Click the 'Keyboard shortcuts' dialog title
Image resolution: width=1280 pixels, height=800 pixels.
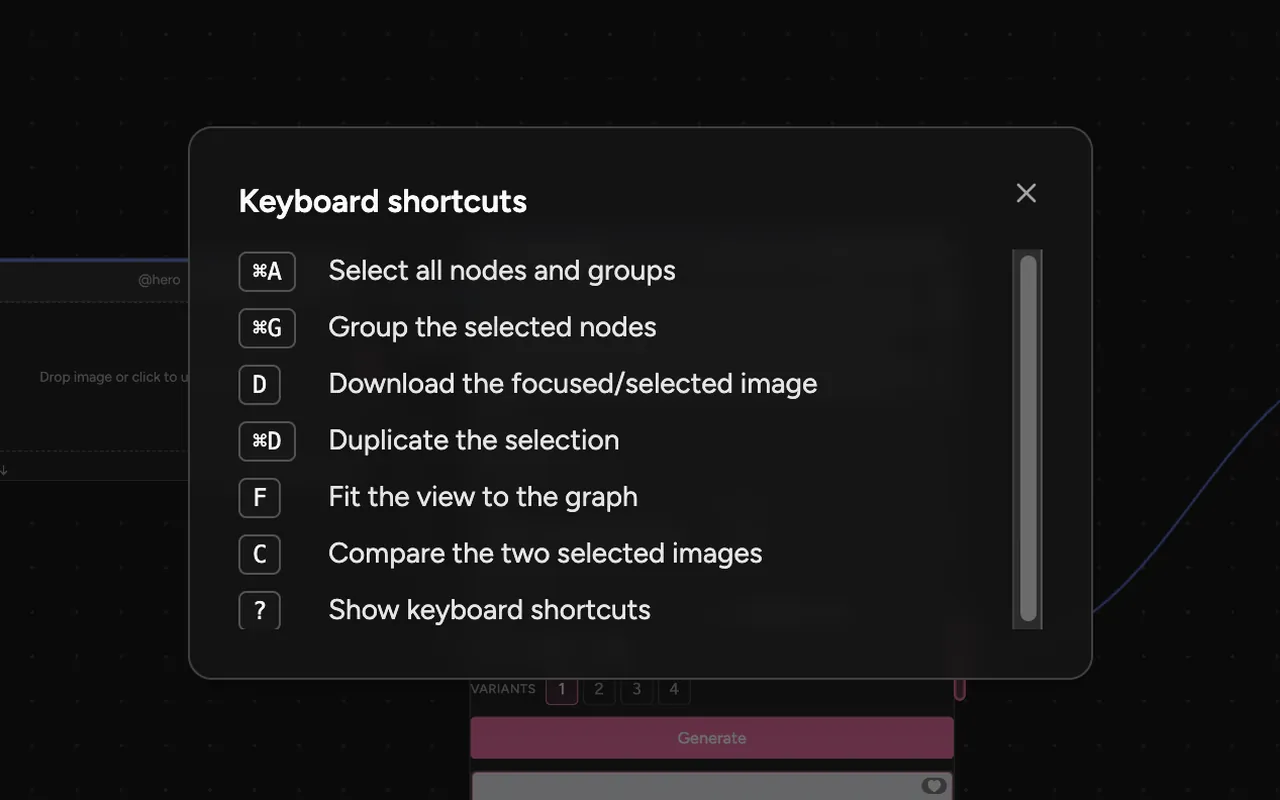383,201
